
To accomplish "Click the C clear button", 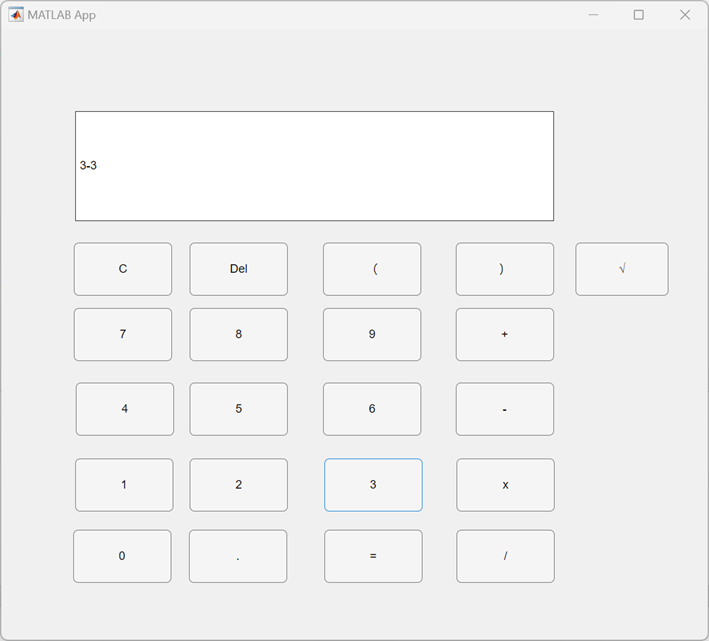I will pos(123,269).
